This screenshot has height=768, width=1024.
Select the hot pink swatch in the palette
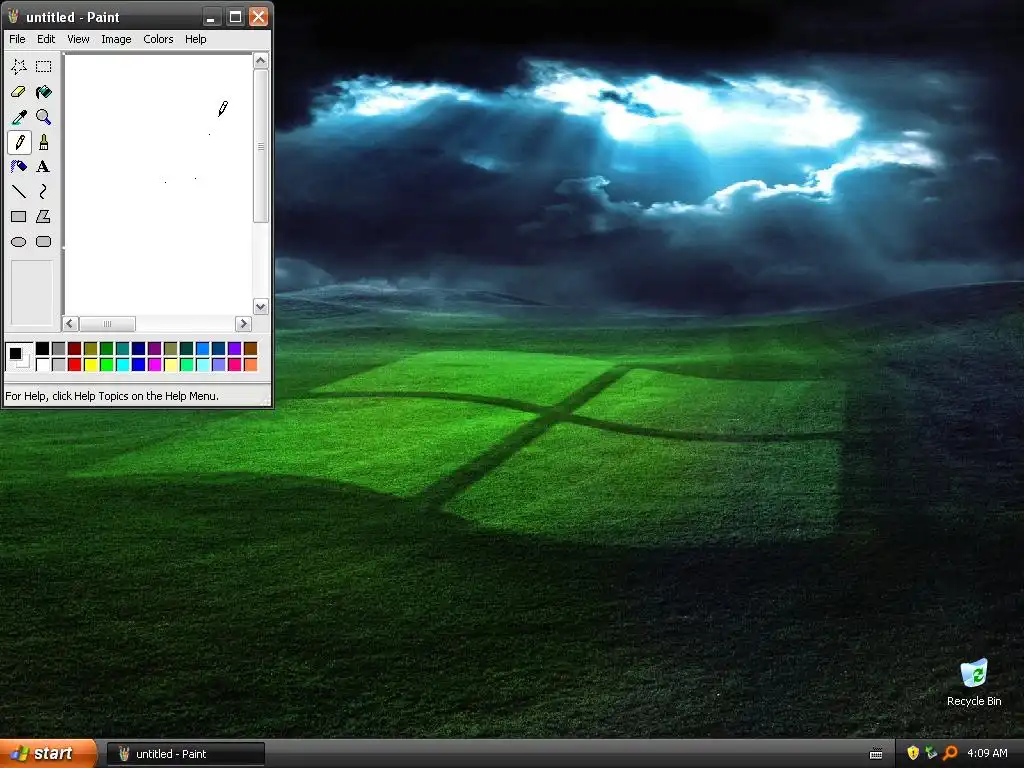tap(234, 364)
